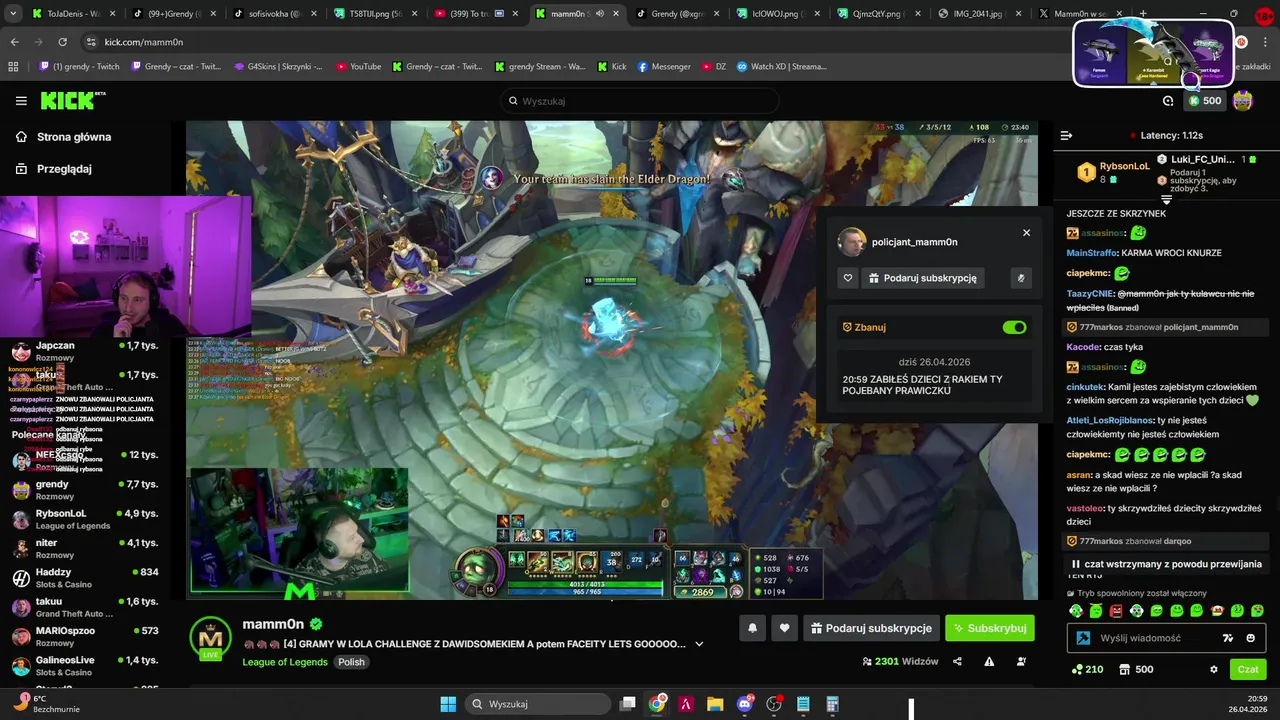The image size is (1280, 720).
Task: Click the mute icon in user card
Action: [x=1020, y=278]
